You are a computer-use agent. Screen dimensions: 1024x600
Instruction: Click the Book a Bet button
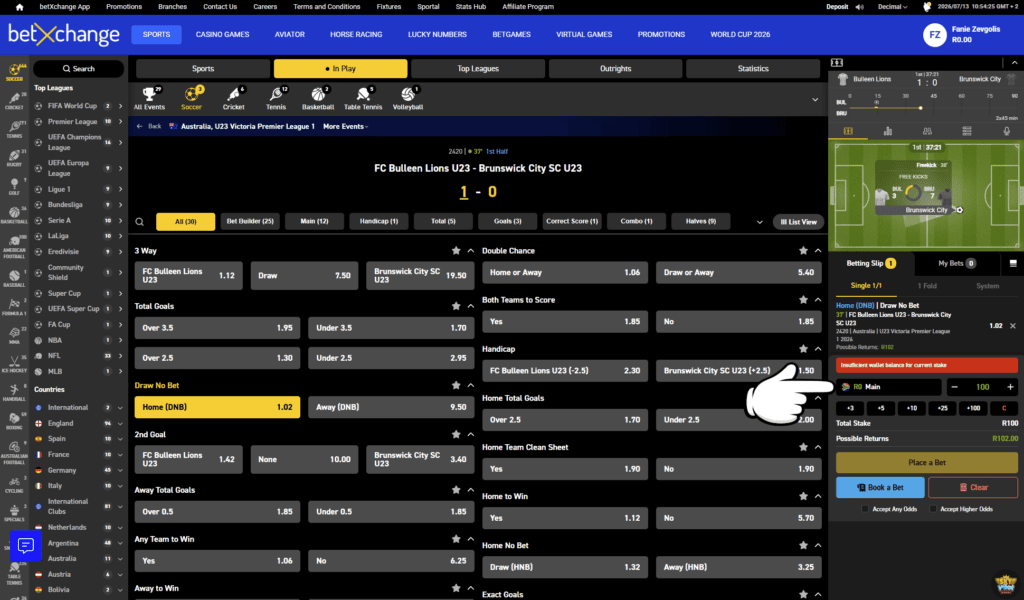pyautogui.click(x=880, y=487)
